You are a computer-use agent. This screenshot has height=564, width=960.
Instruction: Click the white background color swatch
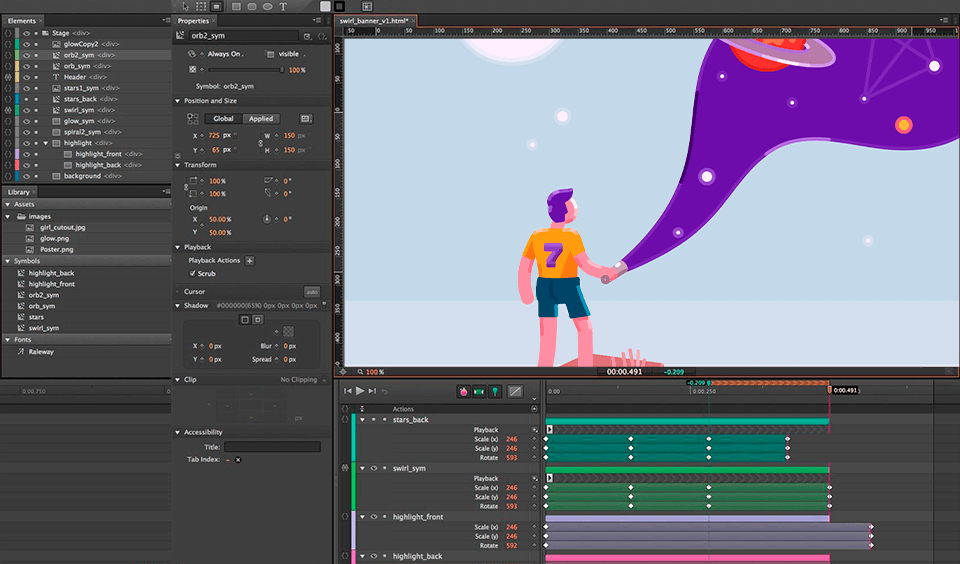point(325,6)
